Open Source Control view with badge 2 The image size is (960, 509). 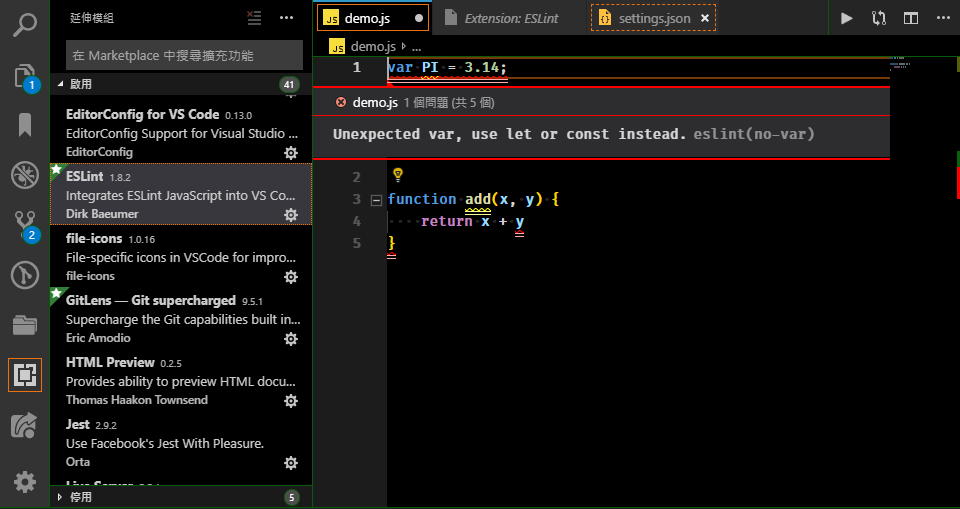click(x=24, y=225)
